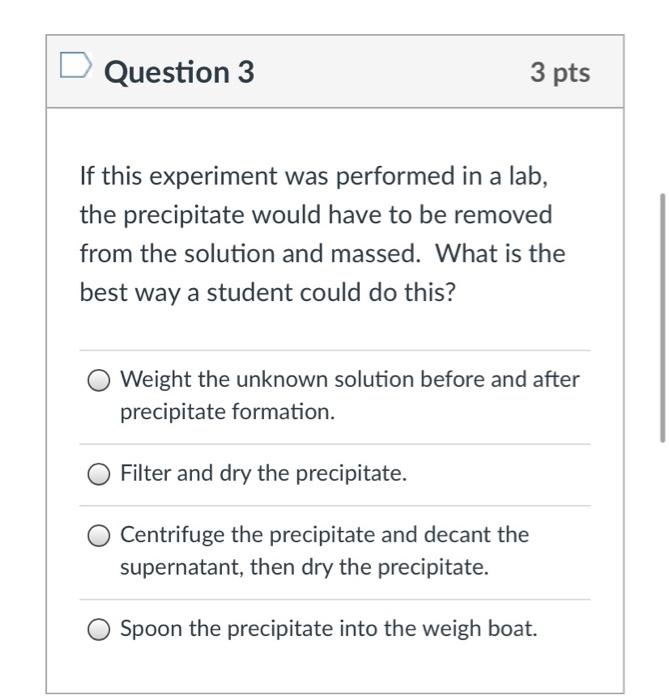Click the 'best way a student could do this?' line
Image resolution: width=669 pixels, height=700 pixels.
(268, 293)
